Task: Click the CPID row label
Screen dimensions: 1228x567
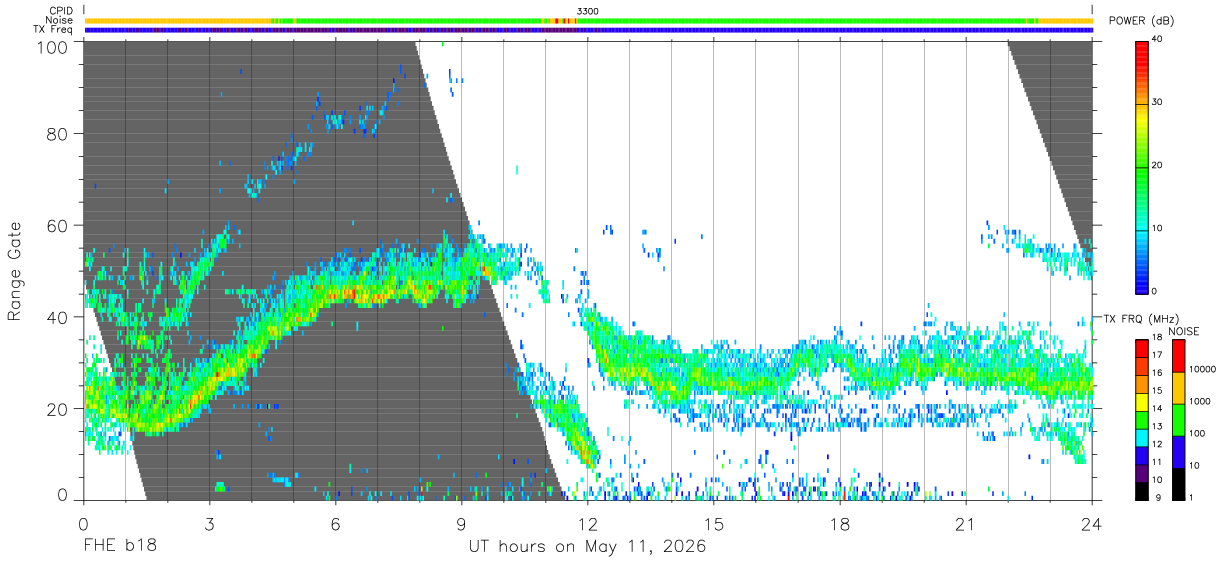Action: [62, 11]
